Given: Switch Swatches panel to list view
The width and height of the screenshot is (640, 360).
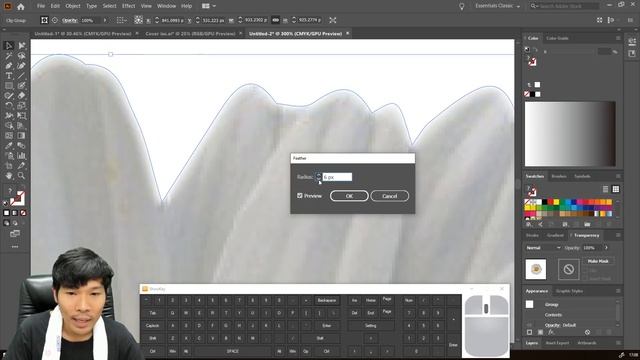Looking at the screenshot, I should [x=605, y=189].
